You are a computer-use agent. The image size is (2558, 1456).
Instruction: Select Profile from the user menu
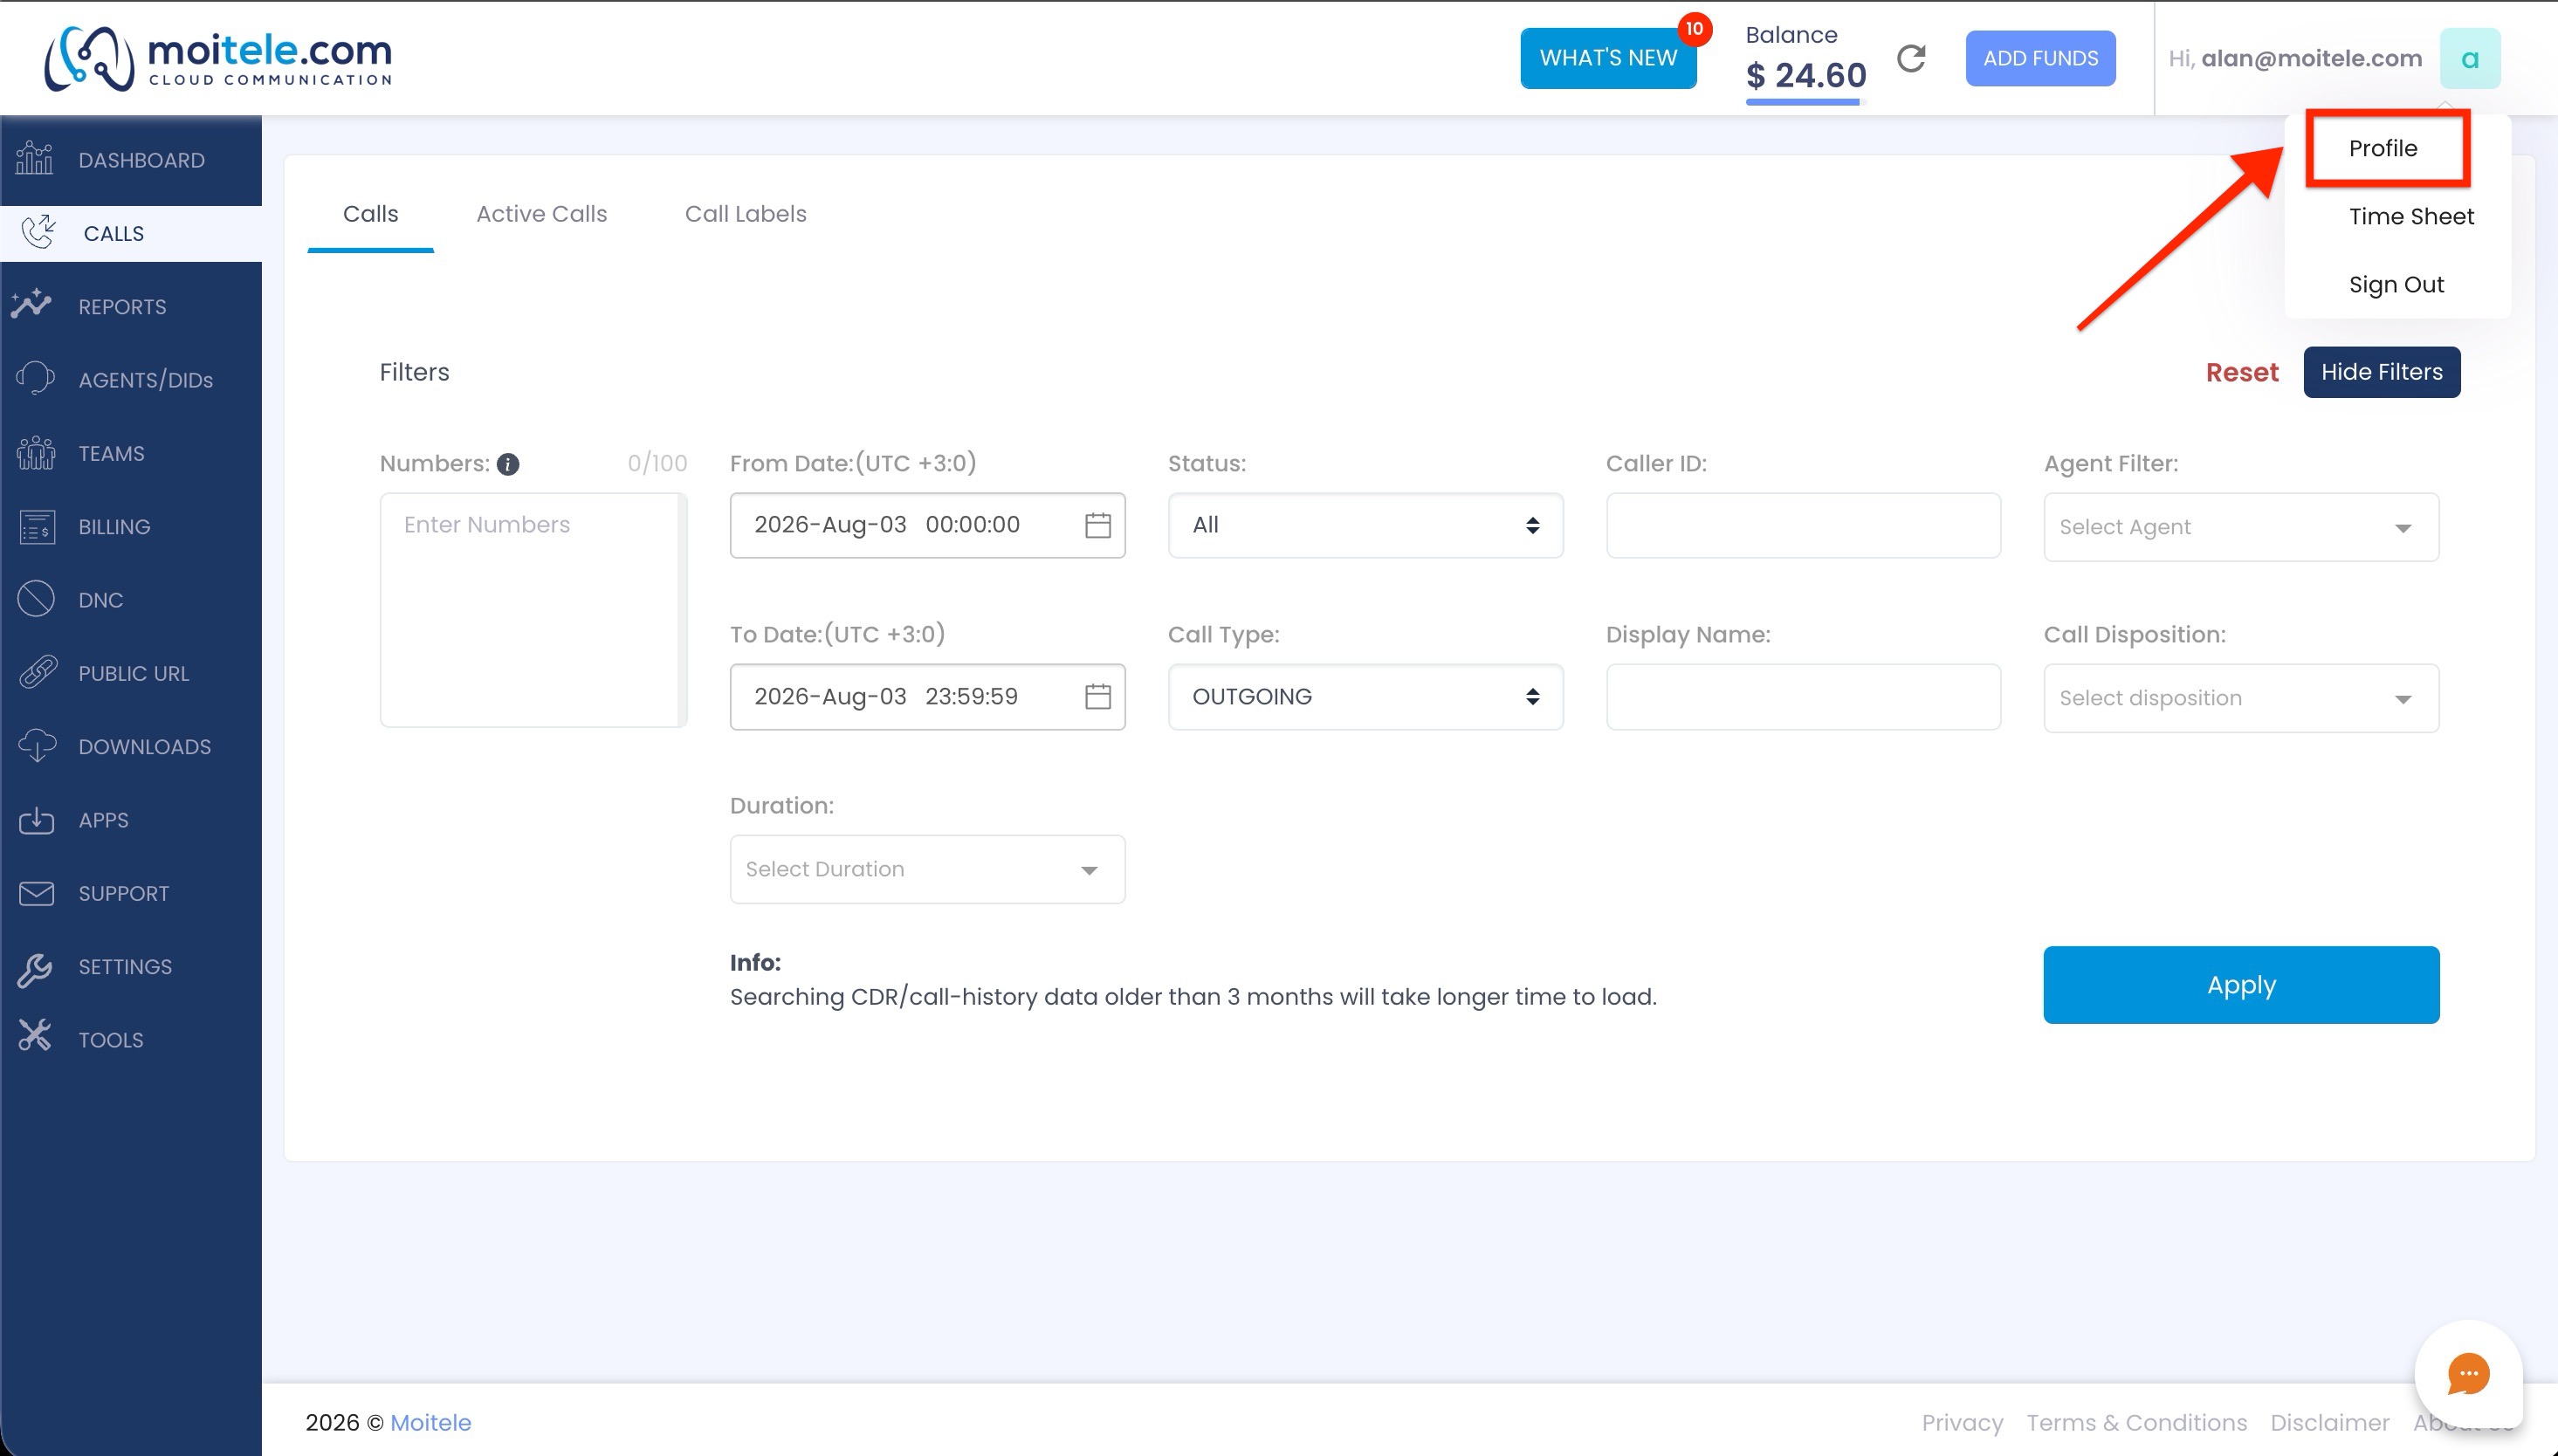click(x=2382, y=148)
